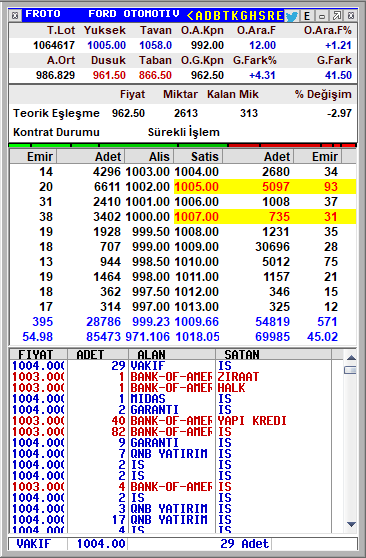Click the % Değişim value -2.97
The image size is (366, 558).
339,113
